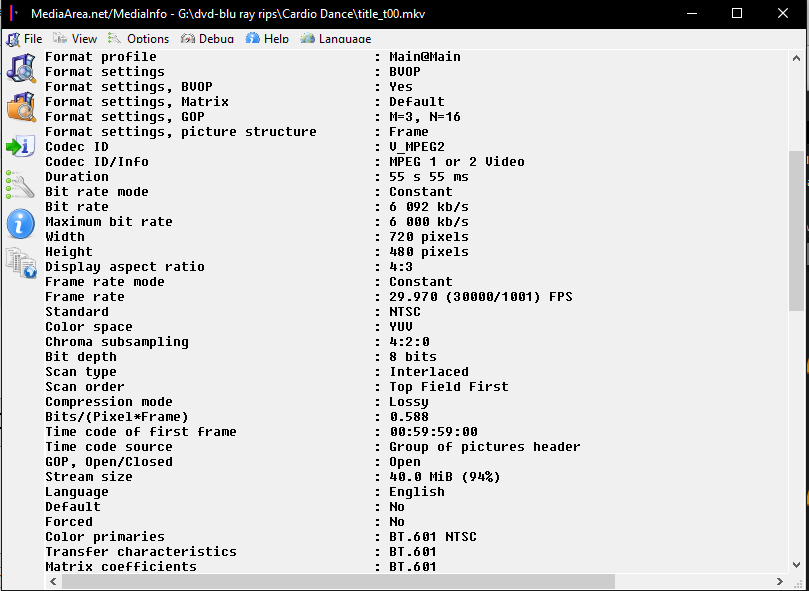Click the '40.0 MiB (94%)' stream size
This screenshot has width=809, height=591.
(445, 476)
